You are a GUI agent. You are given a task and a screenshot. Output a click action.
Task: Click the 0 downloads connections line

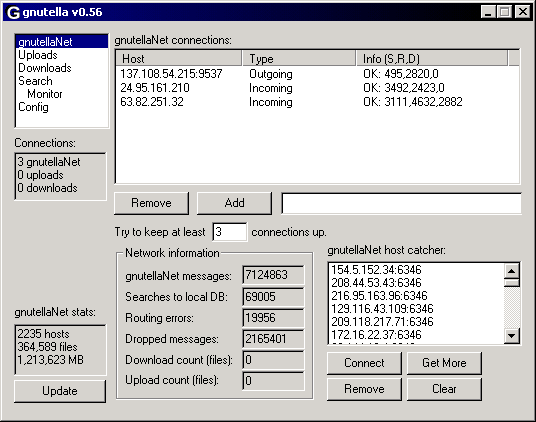coord(48,188)
